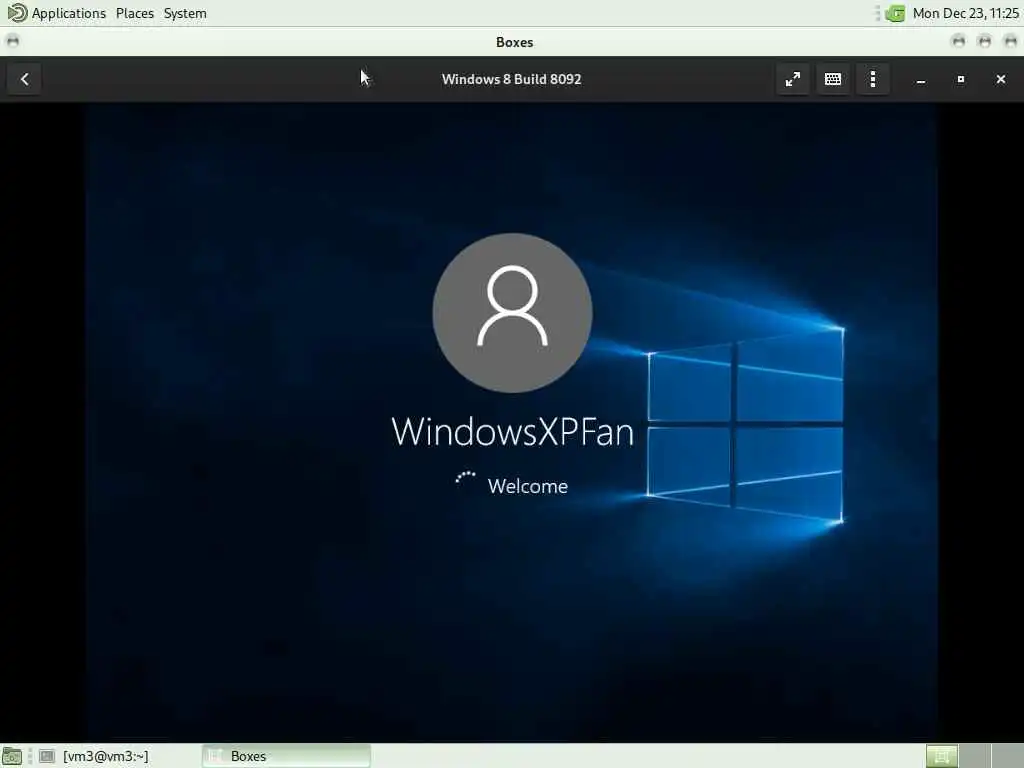Open the Applications menu
Screen dimensions: 1024x768
tap(69, 13)
